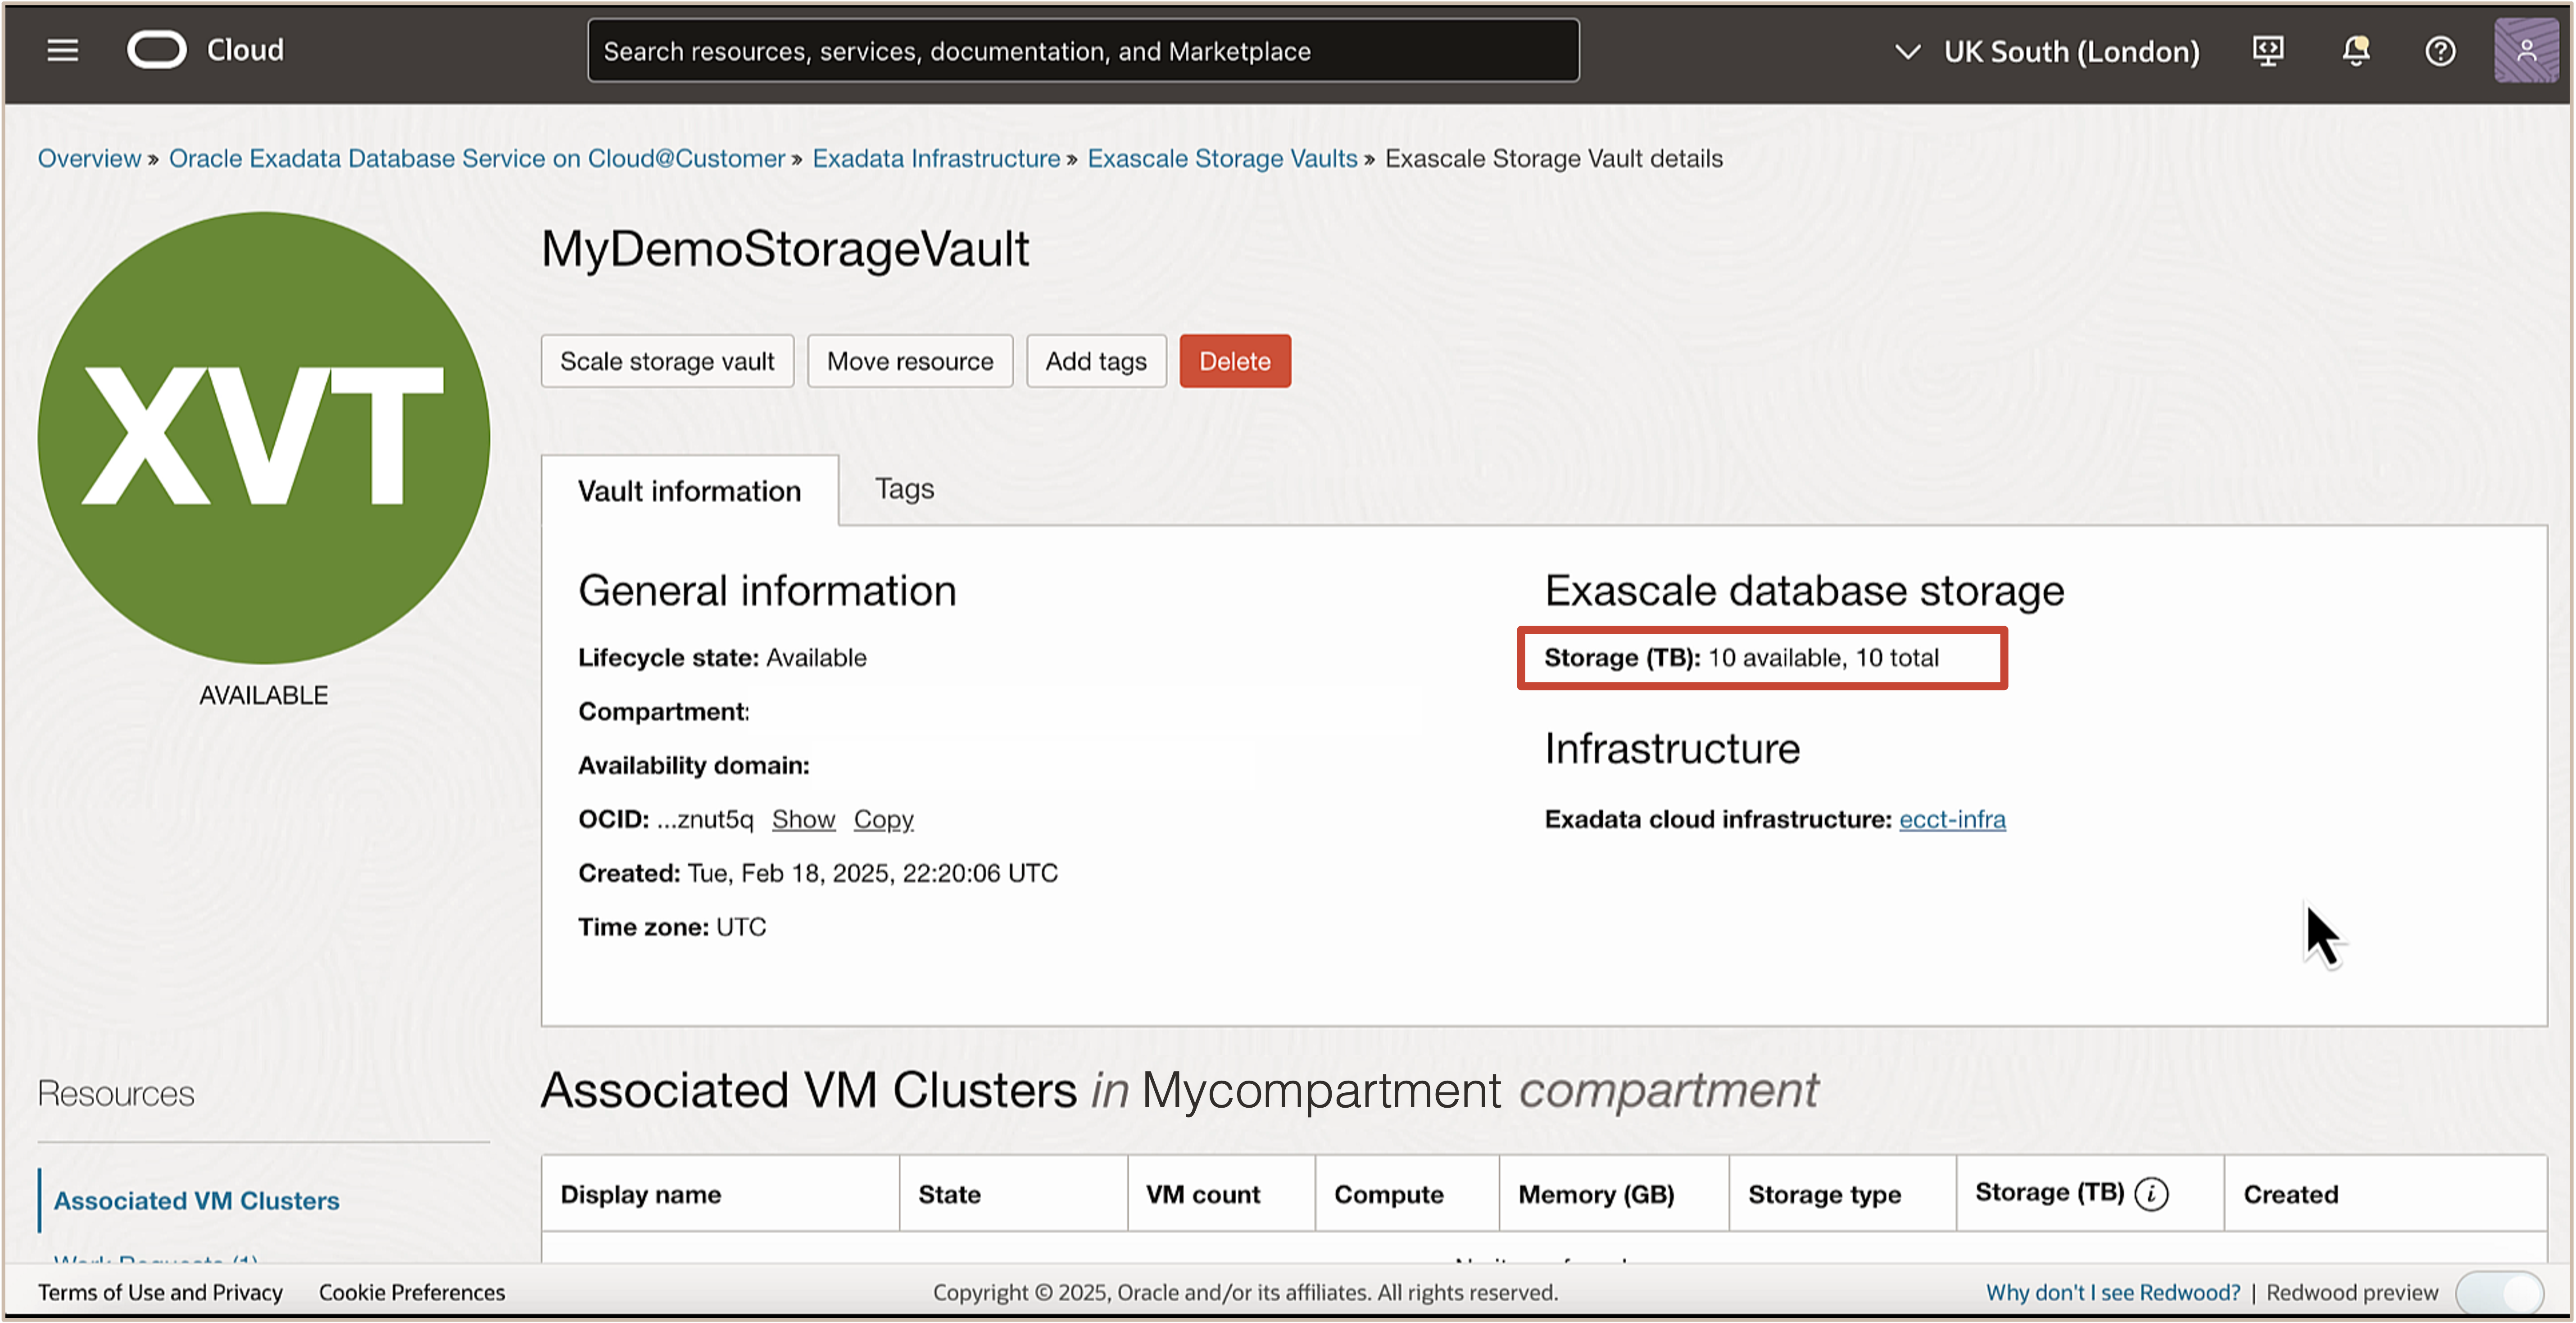Go to Exascale Storage Vaults breadcrumb
2576x1323 pixels.
[x=1222, y=158]
